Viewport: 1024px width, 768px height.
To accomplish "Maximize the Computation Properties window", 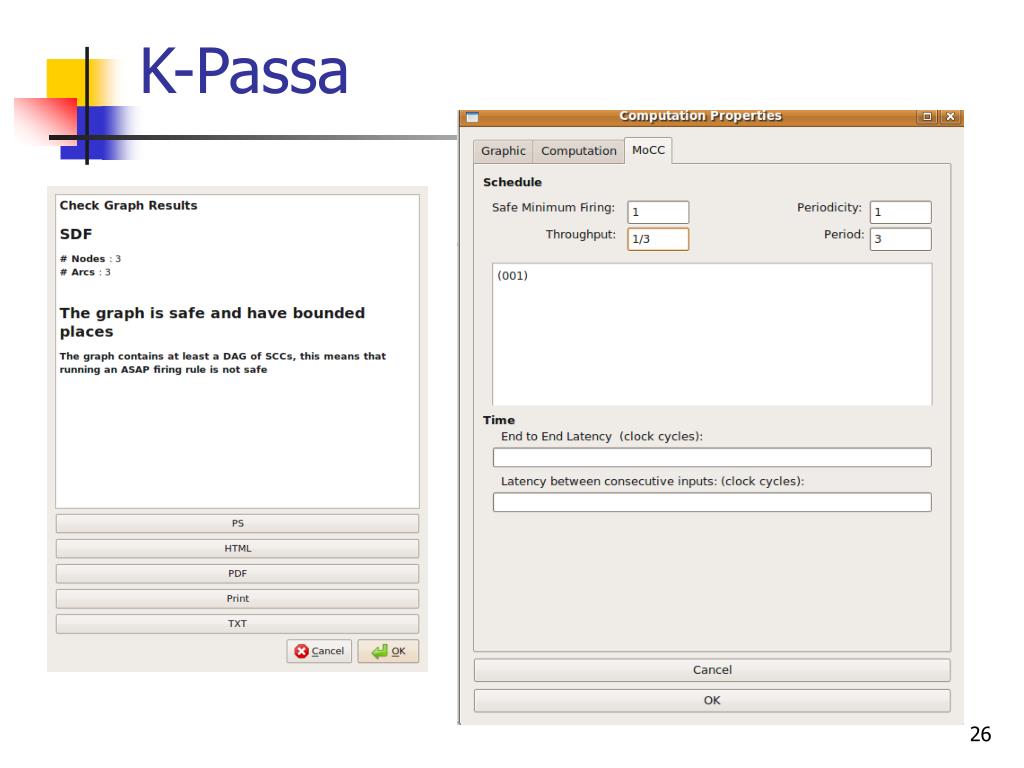I will click(x=927, y=117).
